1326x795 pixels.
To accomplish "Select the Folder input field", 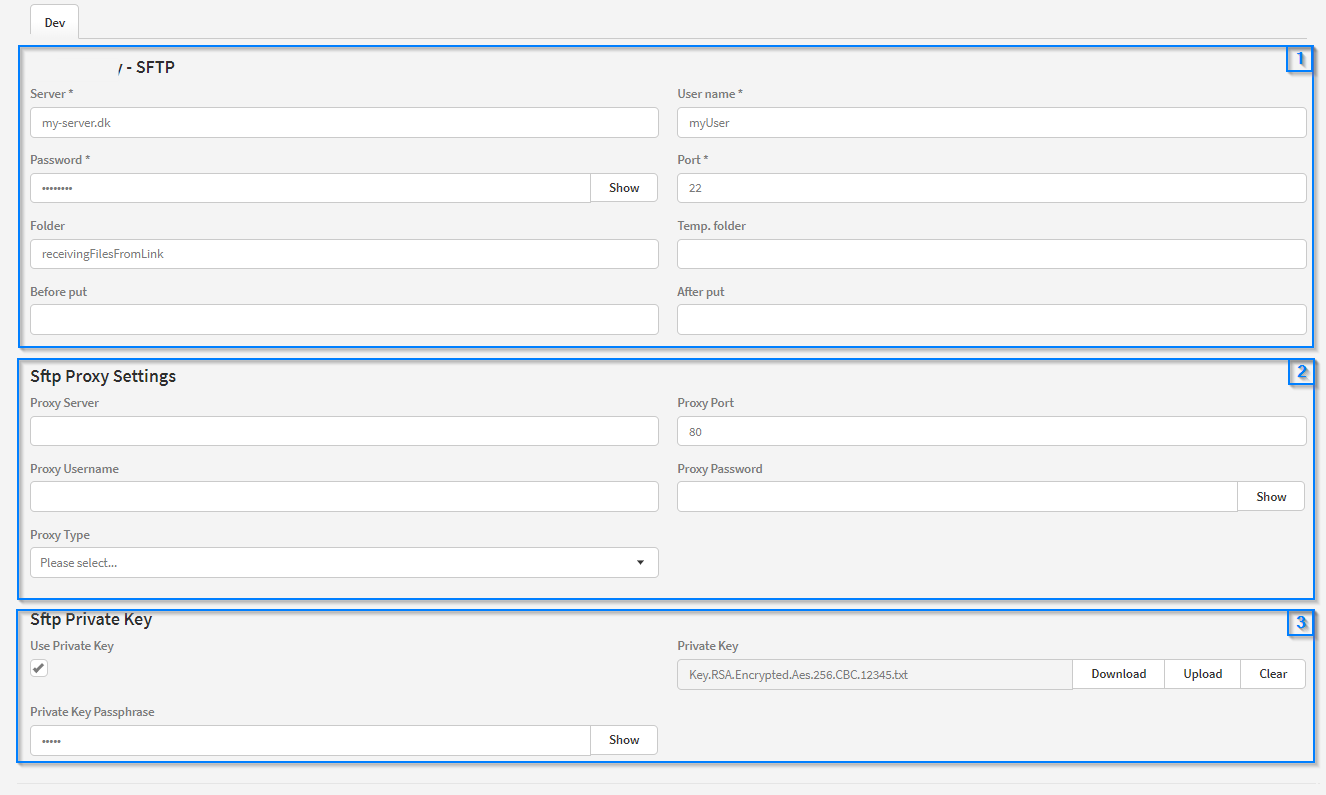I will [344, 254].
